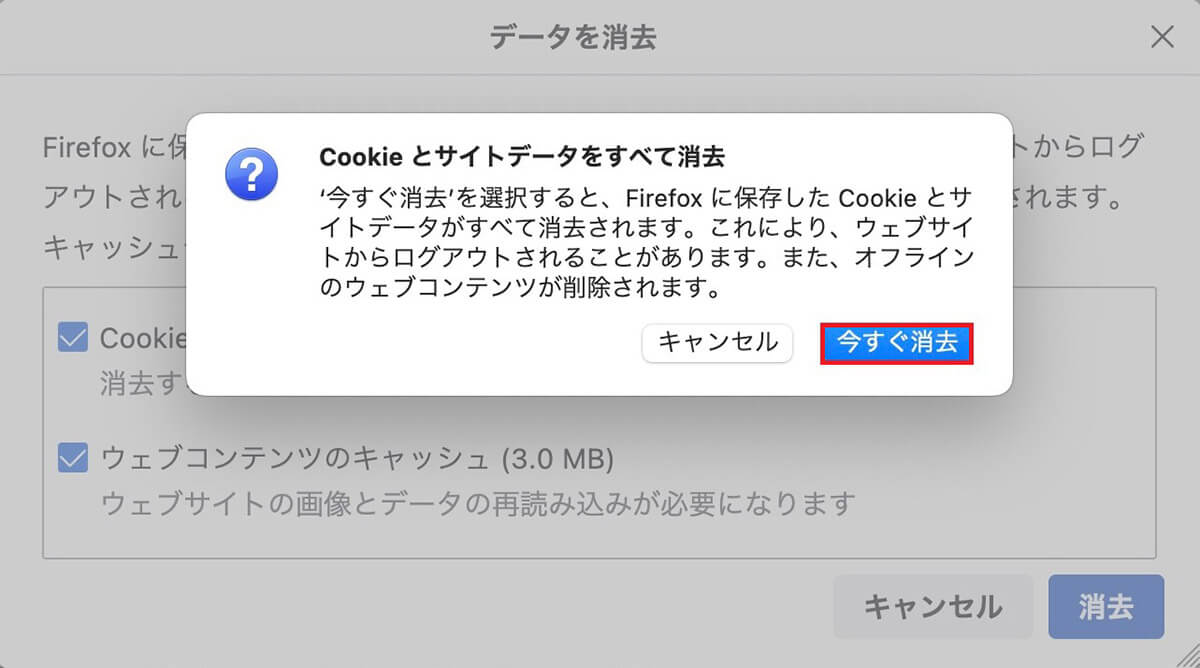Image resolution: width=1200 pixels, height=668 pixels.
Task: Click the dialog message starting '今すぐ消去'を選択すると
Action: (x=646, y=243)
